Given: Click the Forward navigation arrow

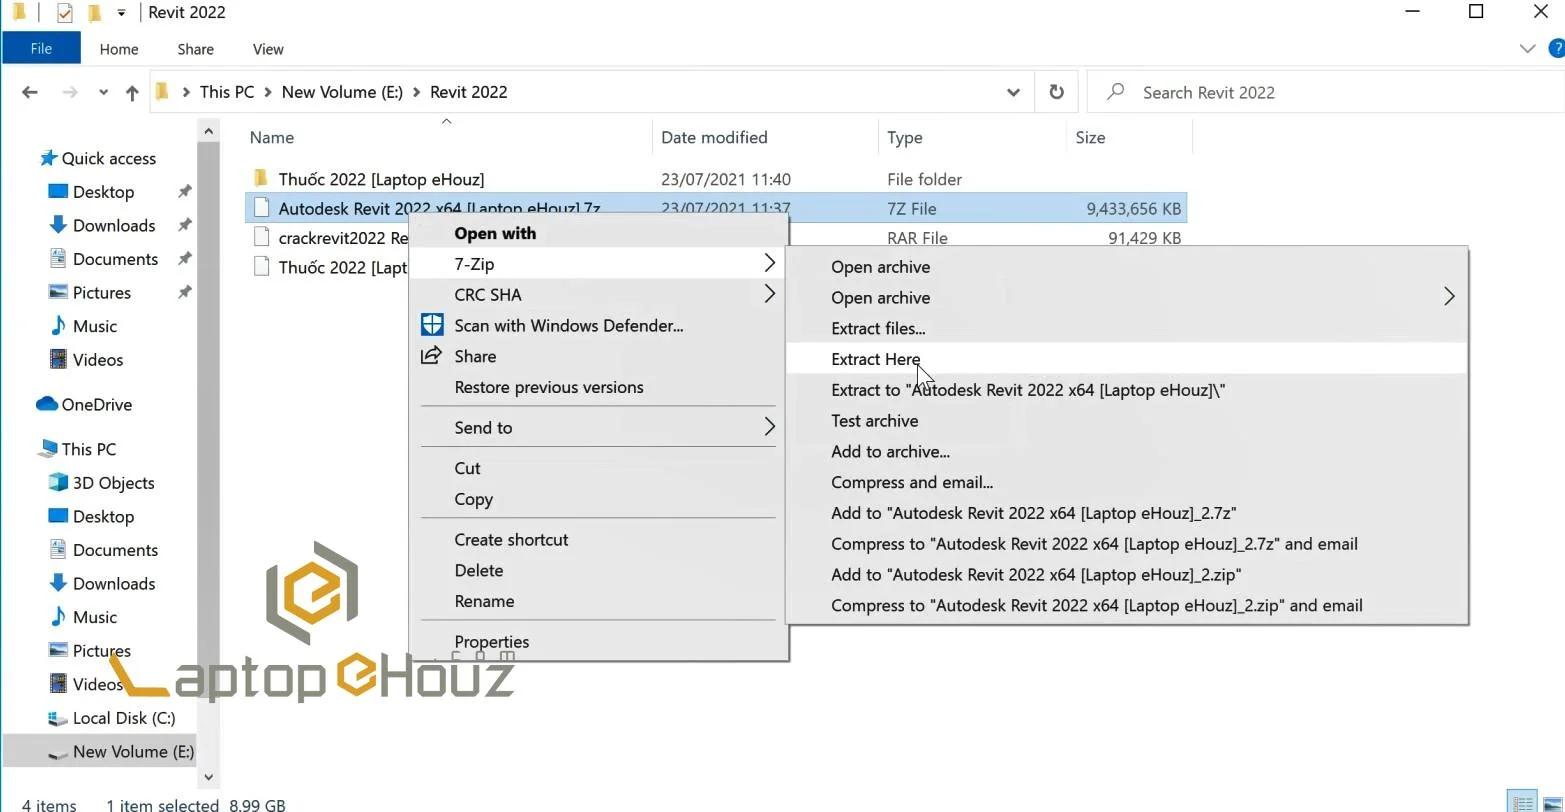Looking at the screenshot, I should 70,92.
